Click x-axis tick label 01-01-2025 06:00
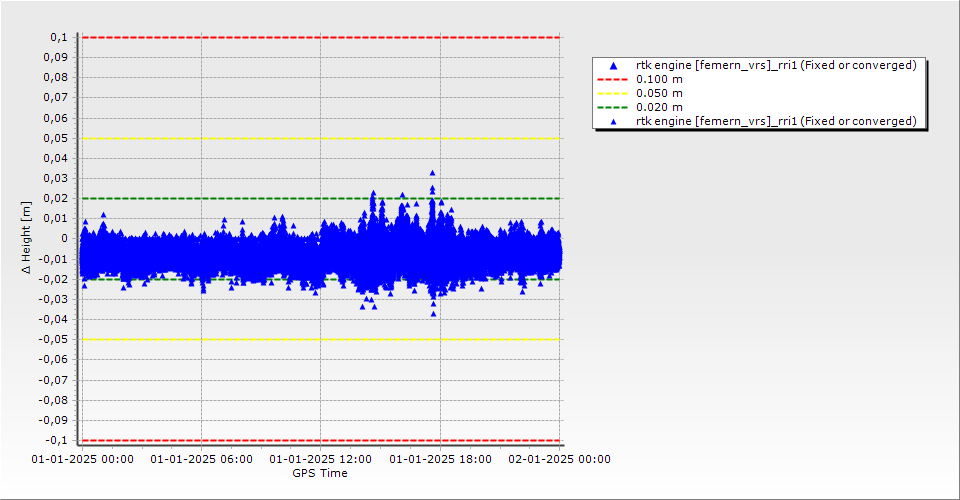960x500 pixels. pyautogui.click(x=201, y=460)
